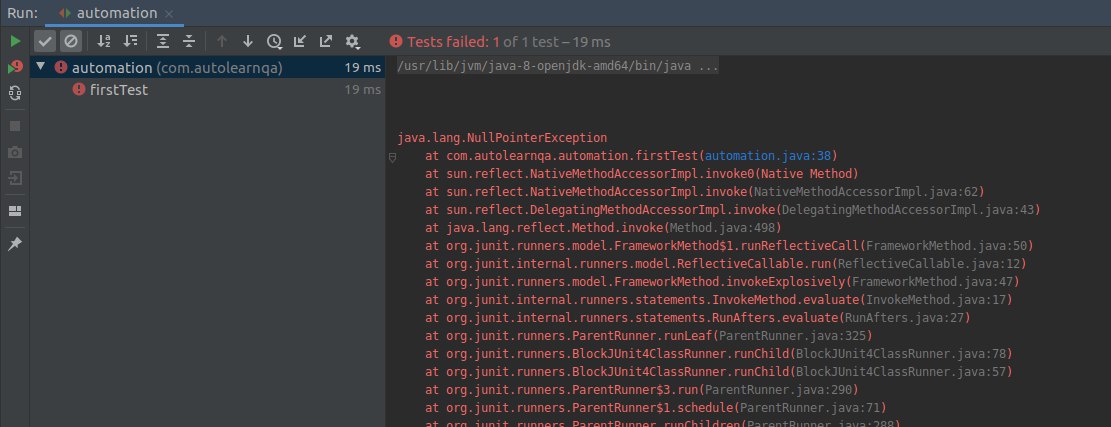The width and height of the screenshot is (1111, 427).
Task: Collapse all test nodes
Action: [x=188, y=41]
